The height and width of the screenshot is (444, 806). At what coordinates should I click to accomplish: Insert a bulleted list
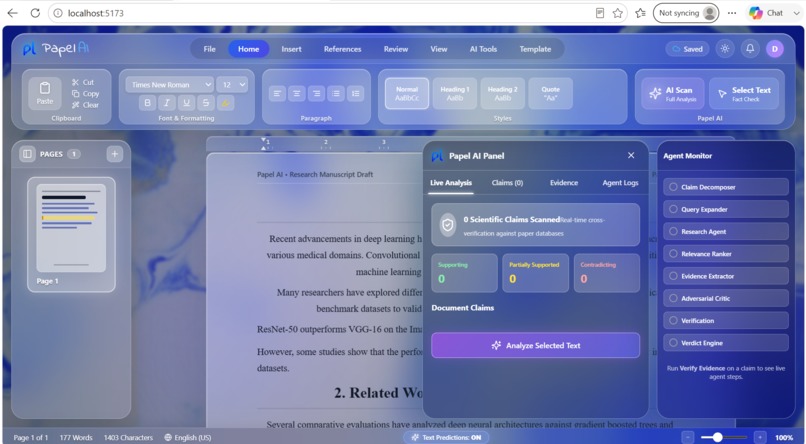(336, 94)
